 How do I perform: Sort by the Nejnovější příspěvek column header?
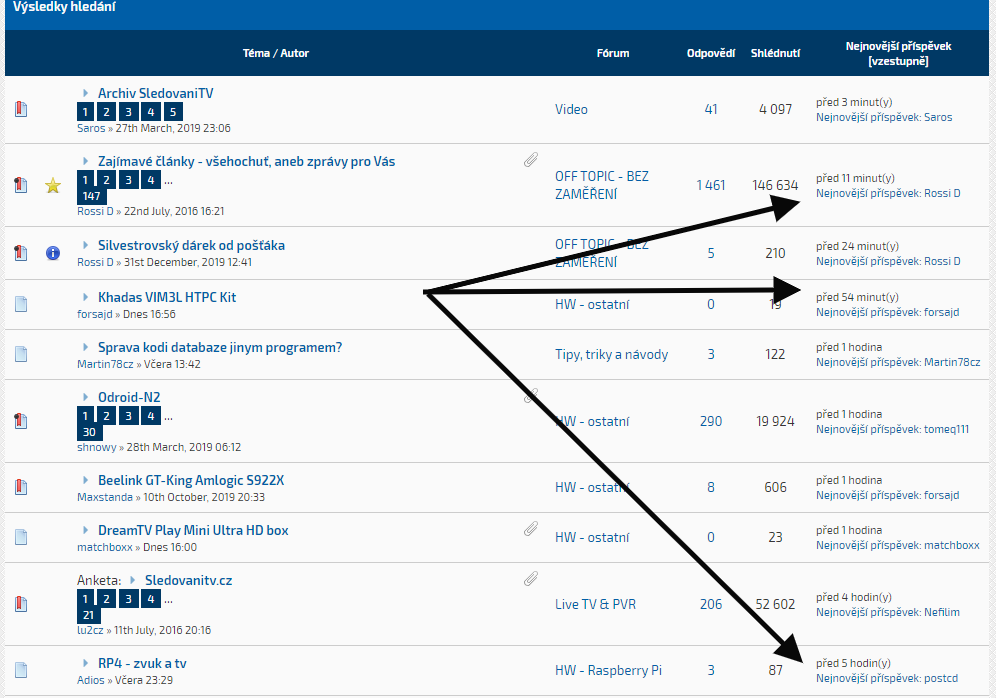[x=897, y=46]
